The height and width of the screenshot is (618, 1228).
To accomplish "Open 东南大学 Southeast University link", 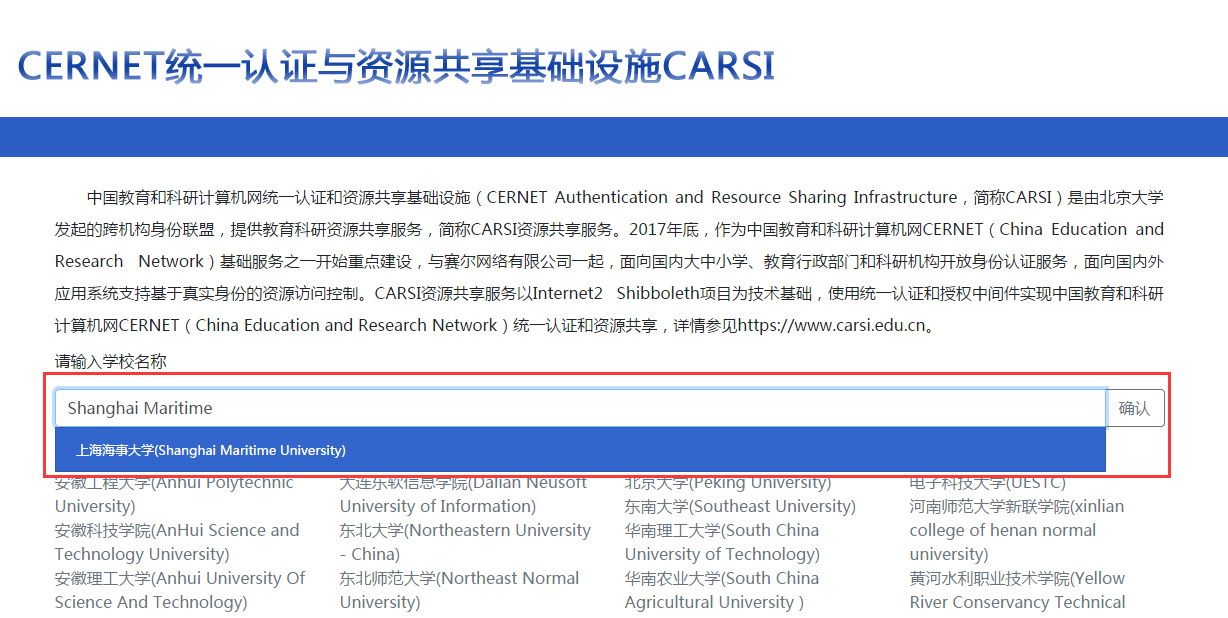I will 740,506.
